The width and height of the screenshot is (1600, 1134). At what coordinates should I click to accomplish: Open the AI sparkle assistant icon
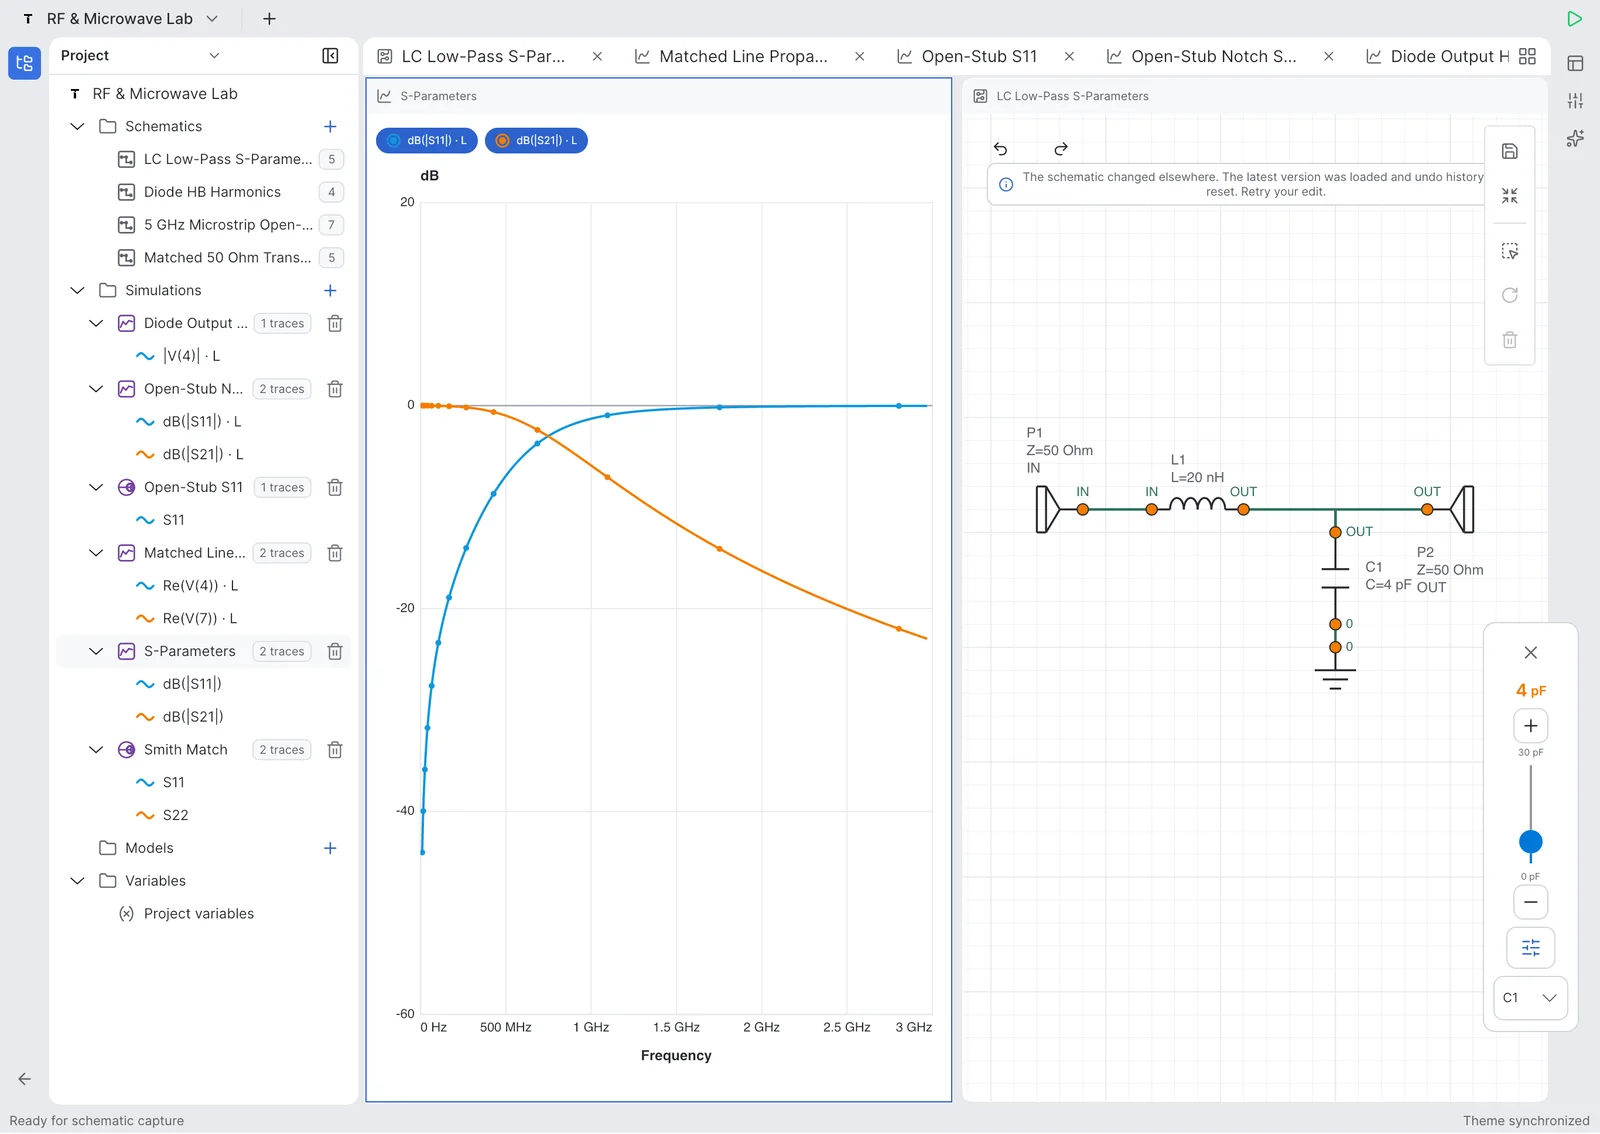pos(1575,139)
